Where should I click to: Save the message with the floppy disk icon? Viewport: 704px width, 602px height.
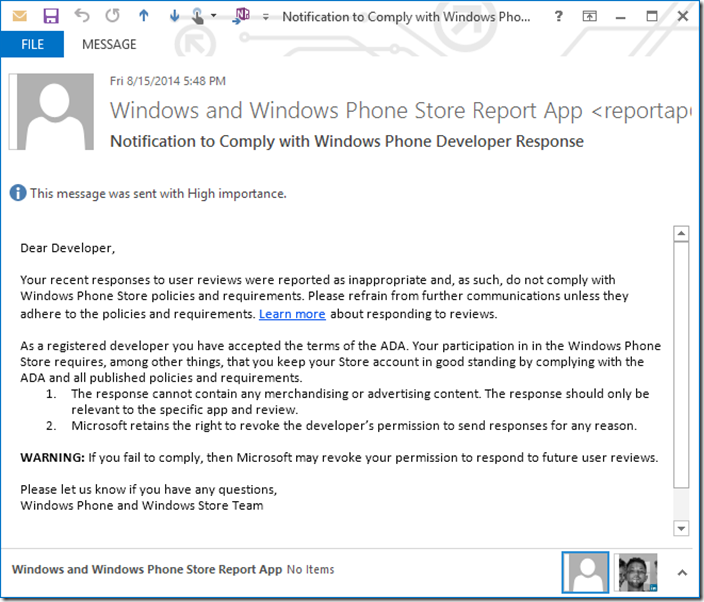[x=51, y=16]
